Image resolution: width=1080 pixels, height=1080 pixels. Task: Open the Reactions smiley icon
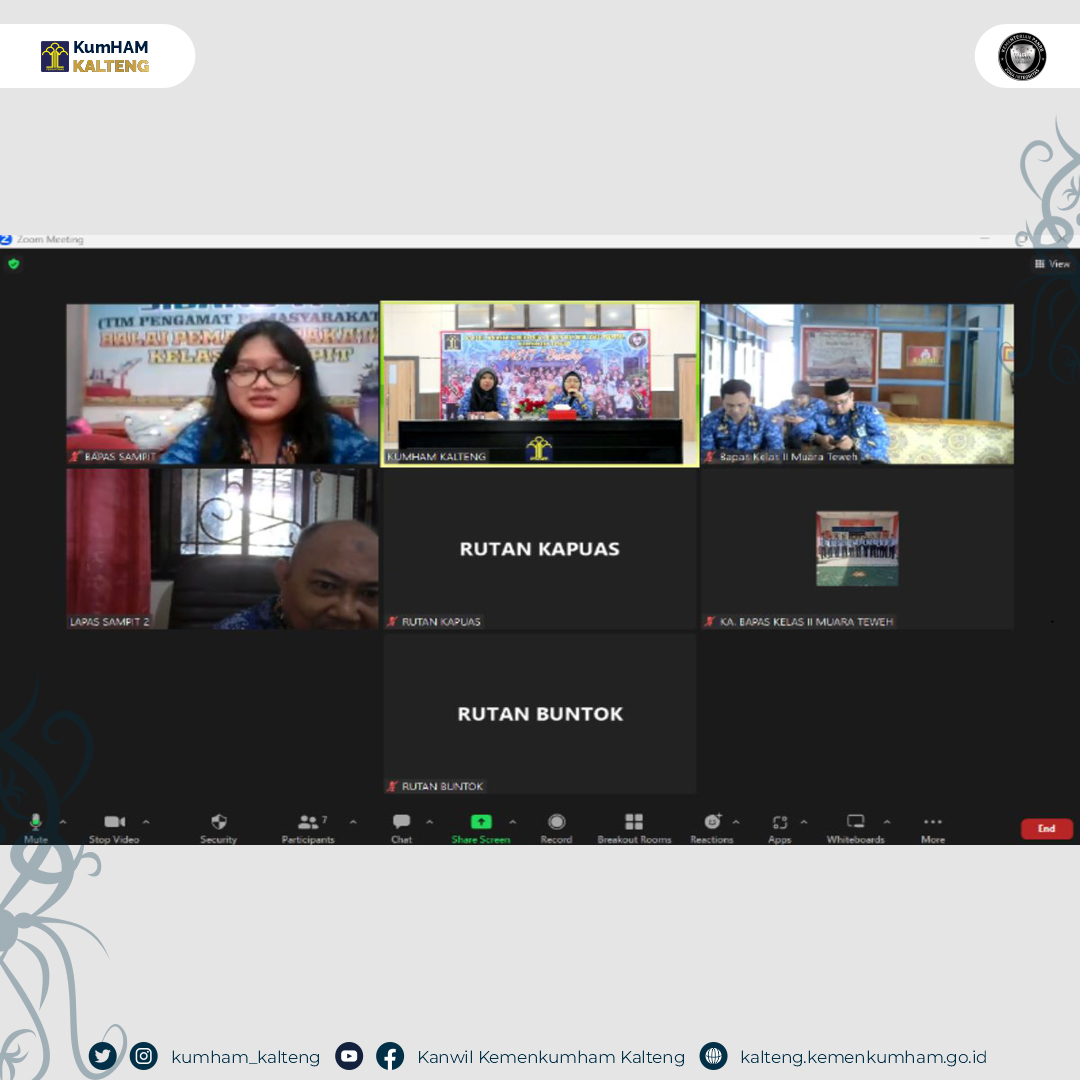(712, 823)
